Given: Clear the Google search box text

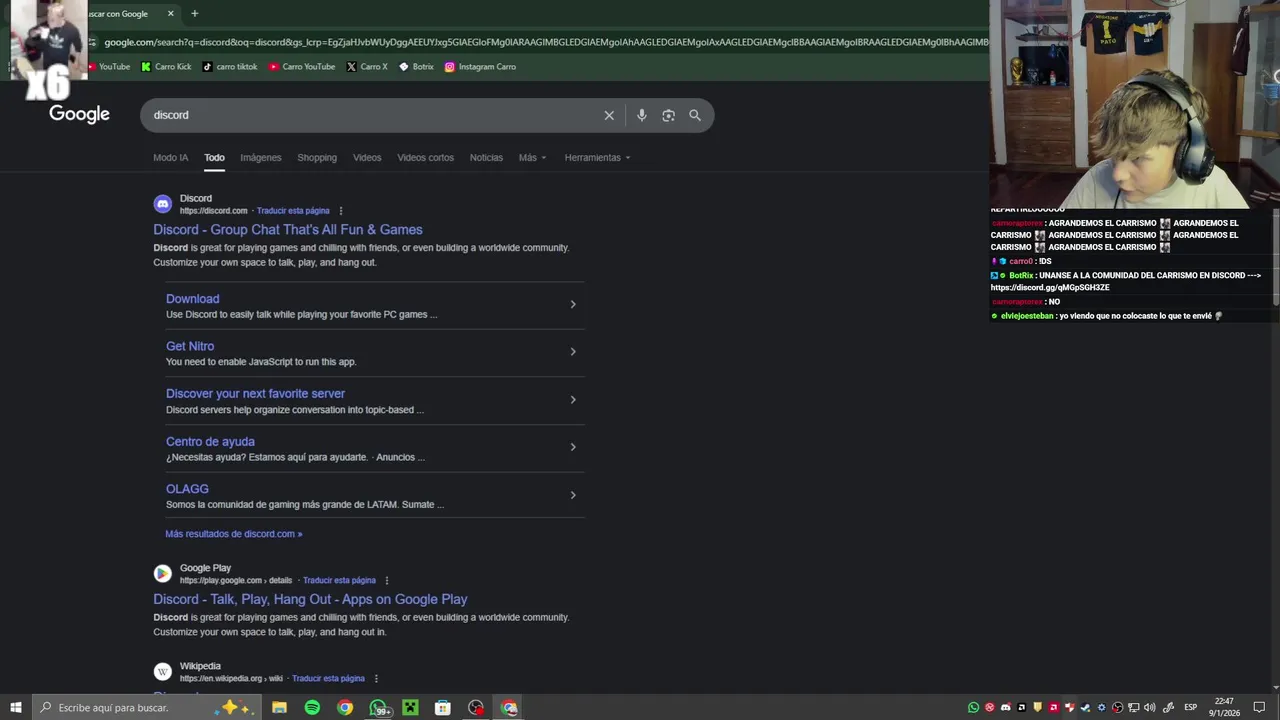Looking at the screenshot, I should [x=609, y=115].
